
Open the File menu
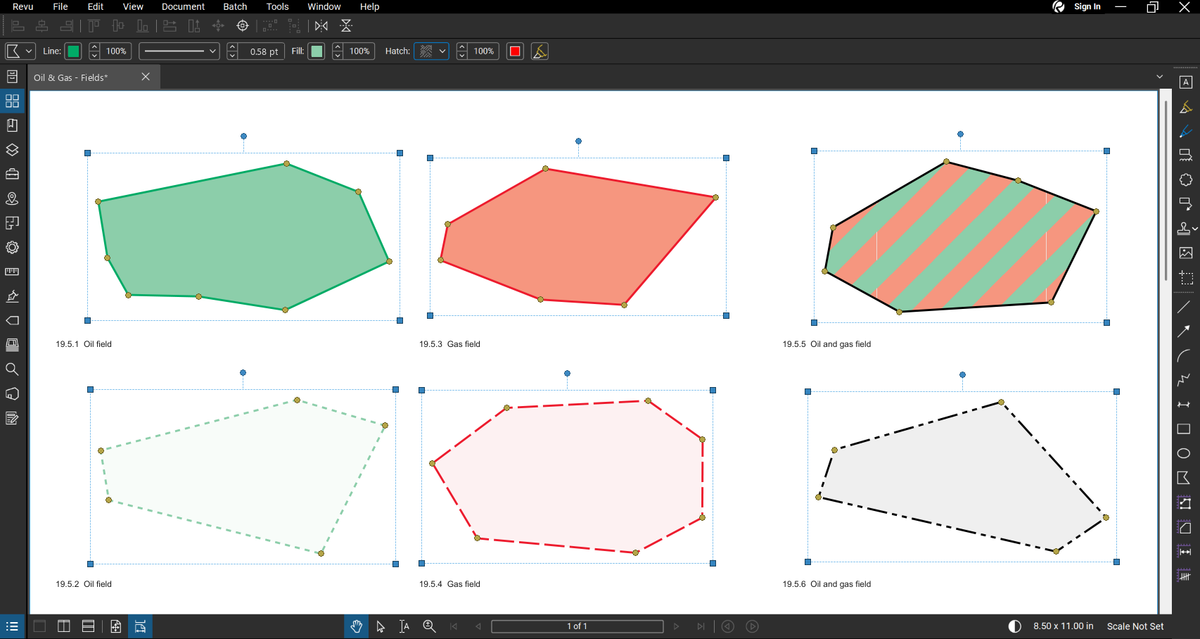pos(60,7)
